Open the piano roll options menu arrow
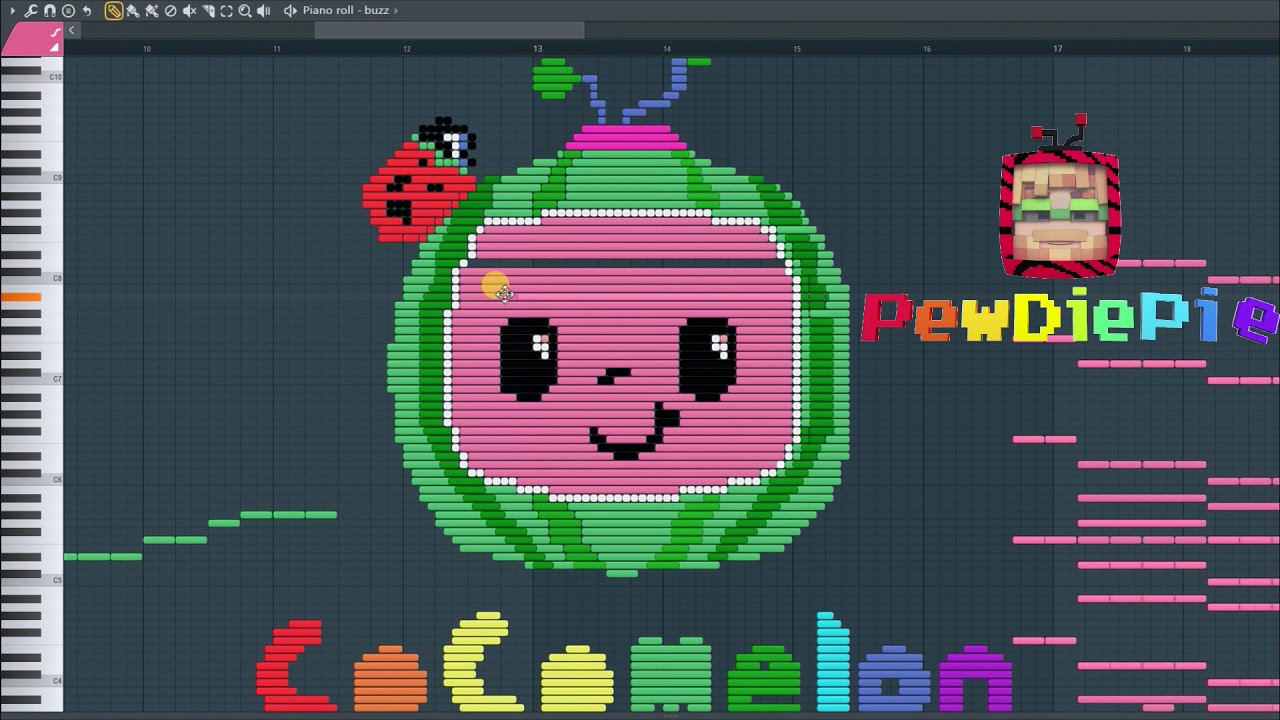This screenshot has width=1280, height=720. [12, 11]
